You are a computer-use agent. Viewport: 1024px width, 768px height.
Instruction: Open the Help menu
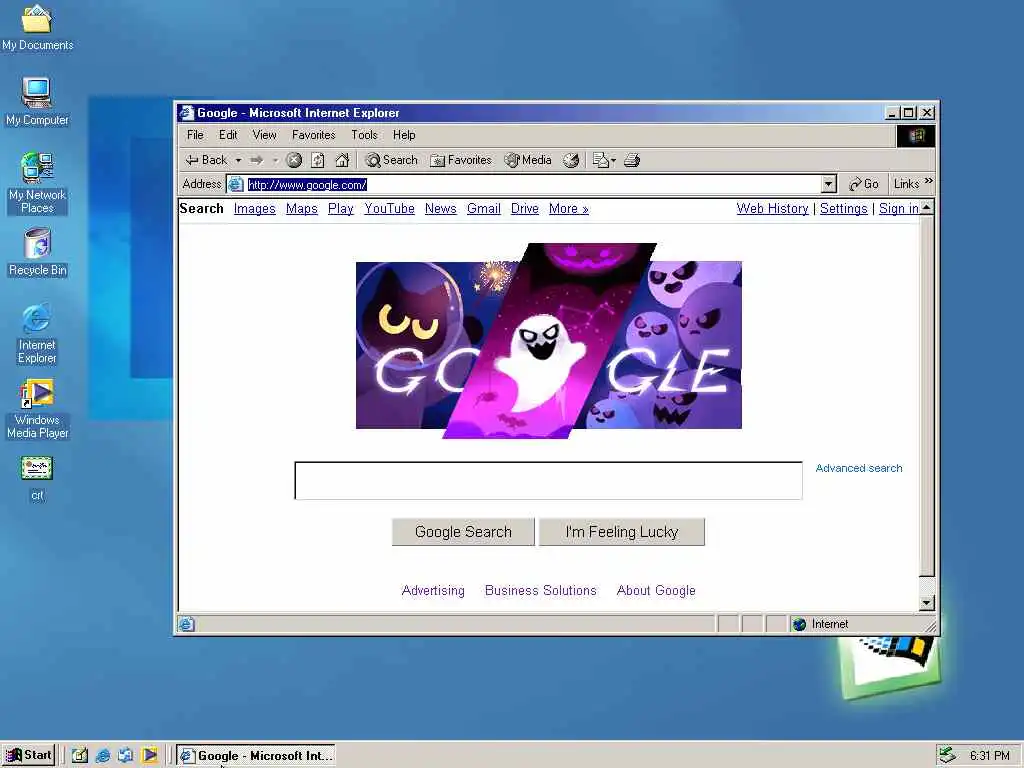pyautogui.click(x=404, y=135)
